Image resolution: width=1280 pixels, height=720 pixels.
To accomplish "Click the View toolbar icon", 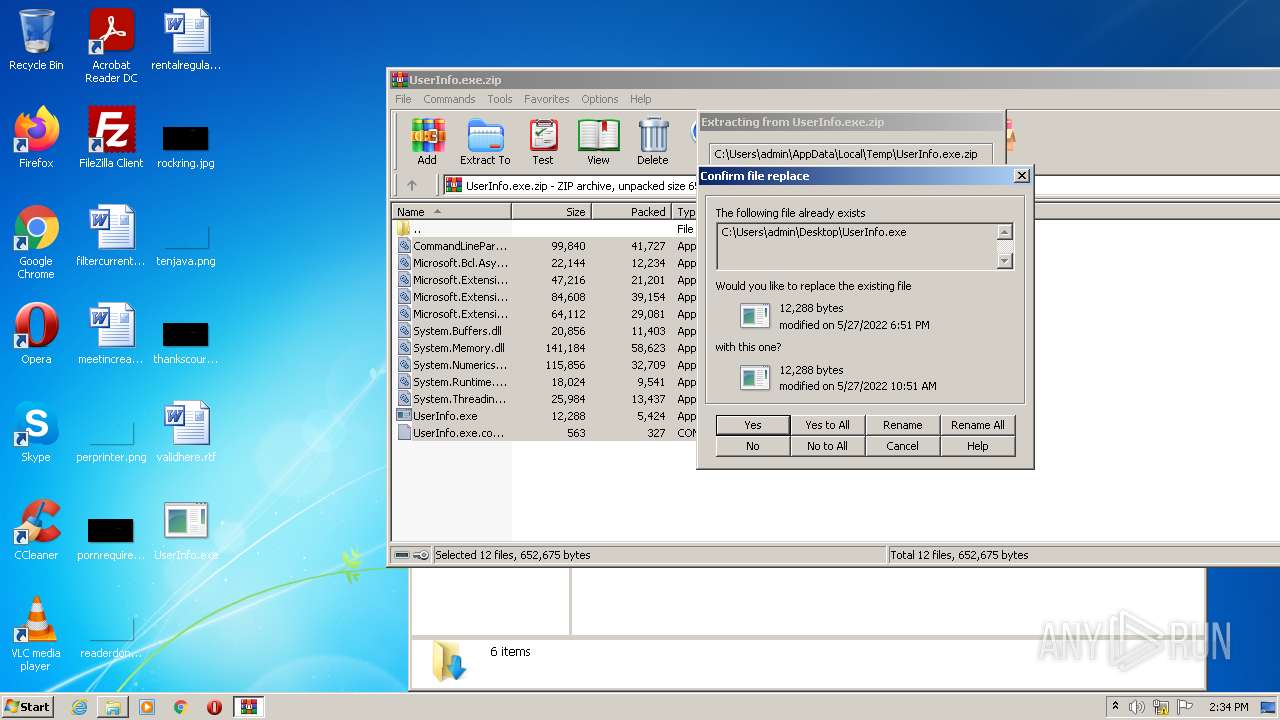I will 598,141.
